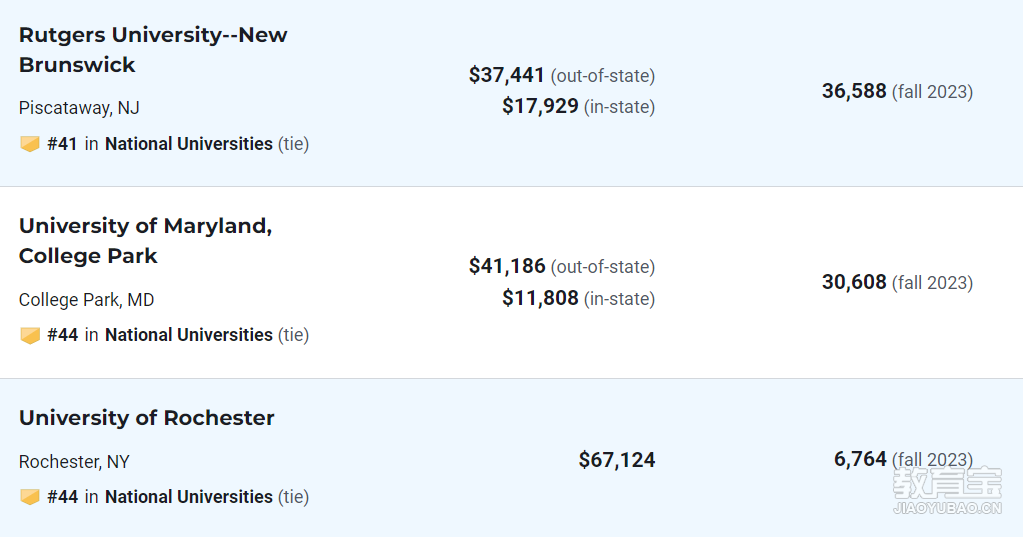Click Rochester enrollment 6,764 value

tap(860, 459)
